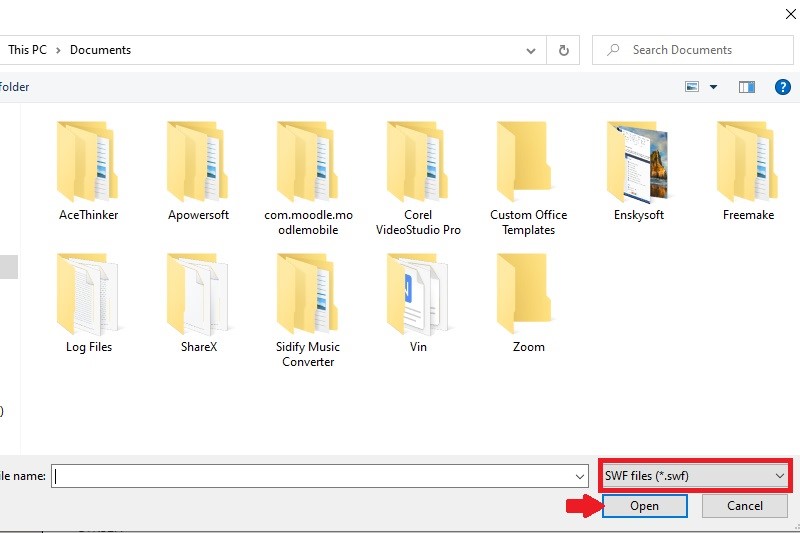The height and width of the screenshot is (533, 800).
Task: Click the ShareX folder name label
Action: coord(198,347)
